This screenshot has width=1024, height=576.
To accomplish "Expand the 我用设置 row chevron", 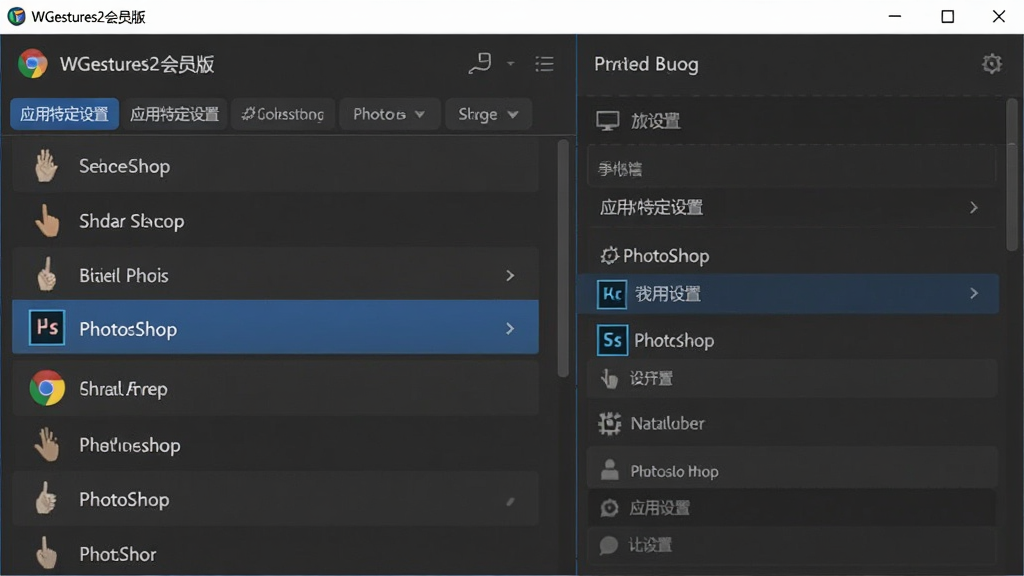I will (x=974, y=293).
